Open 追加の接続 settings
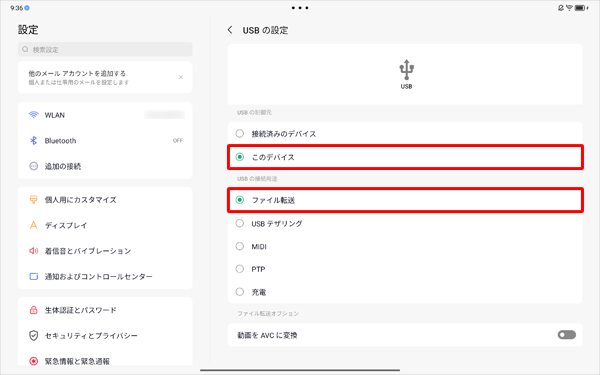The height and width of the screenshot is (375, 600). click(105, 166)
